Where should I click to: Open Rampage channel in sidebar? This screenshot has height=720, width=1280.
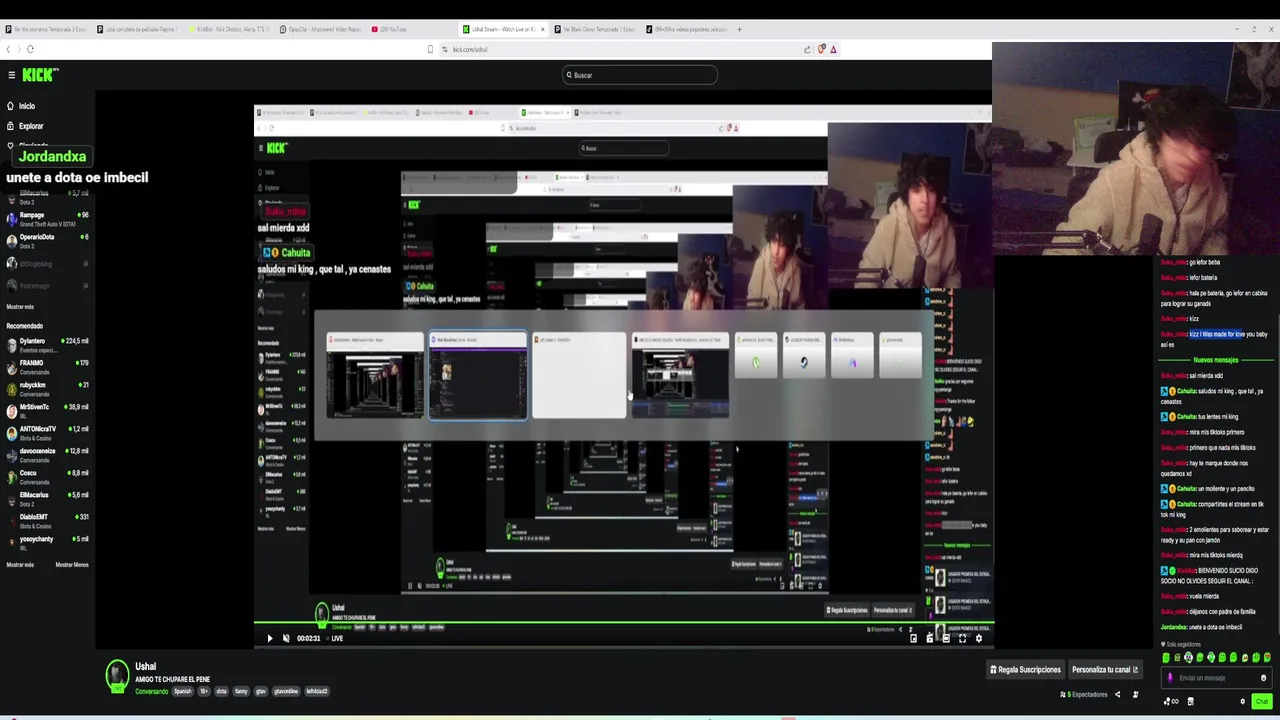point(47,218)
